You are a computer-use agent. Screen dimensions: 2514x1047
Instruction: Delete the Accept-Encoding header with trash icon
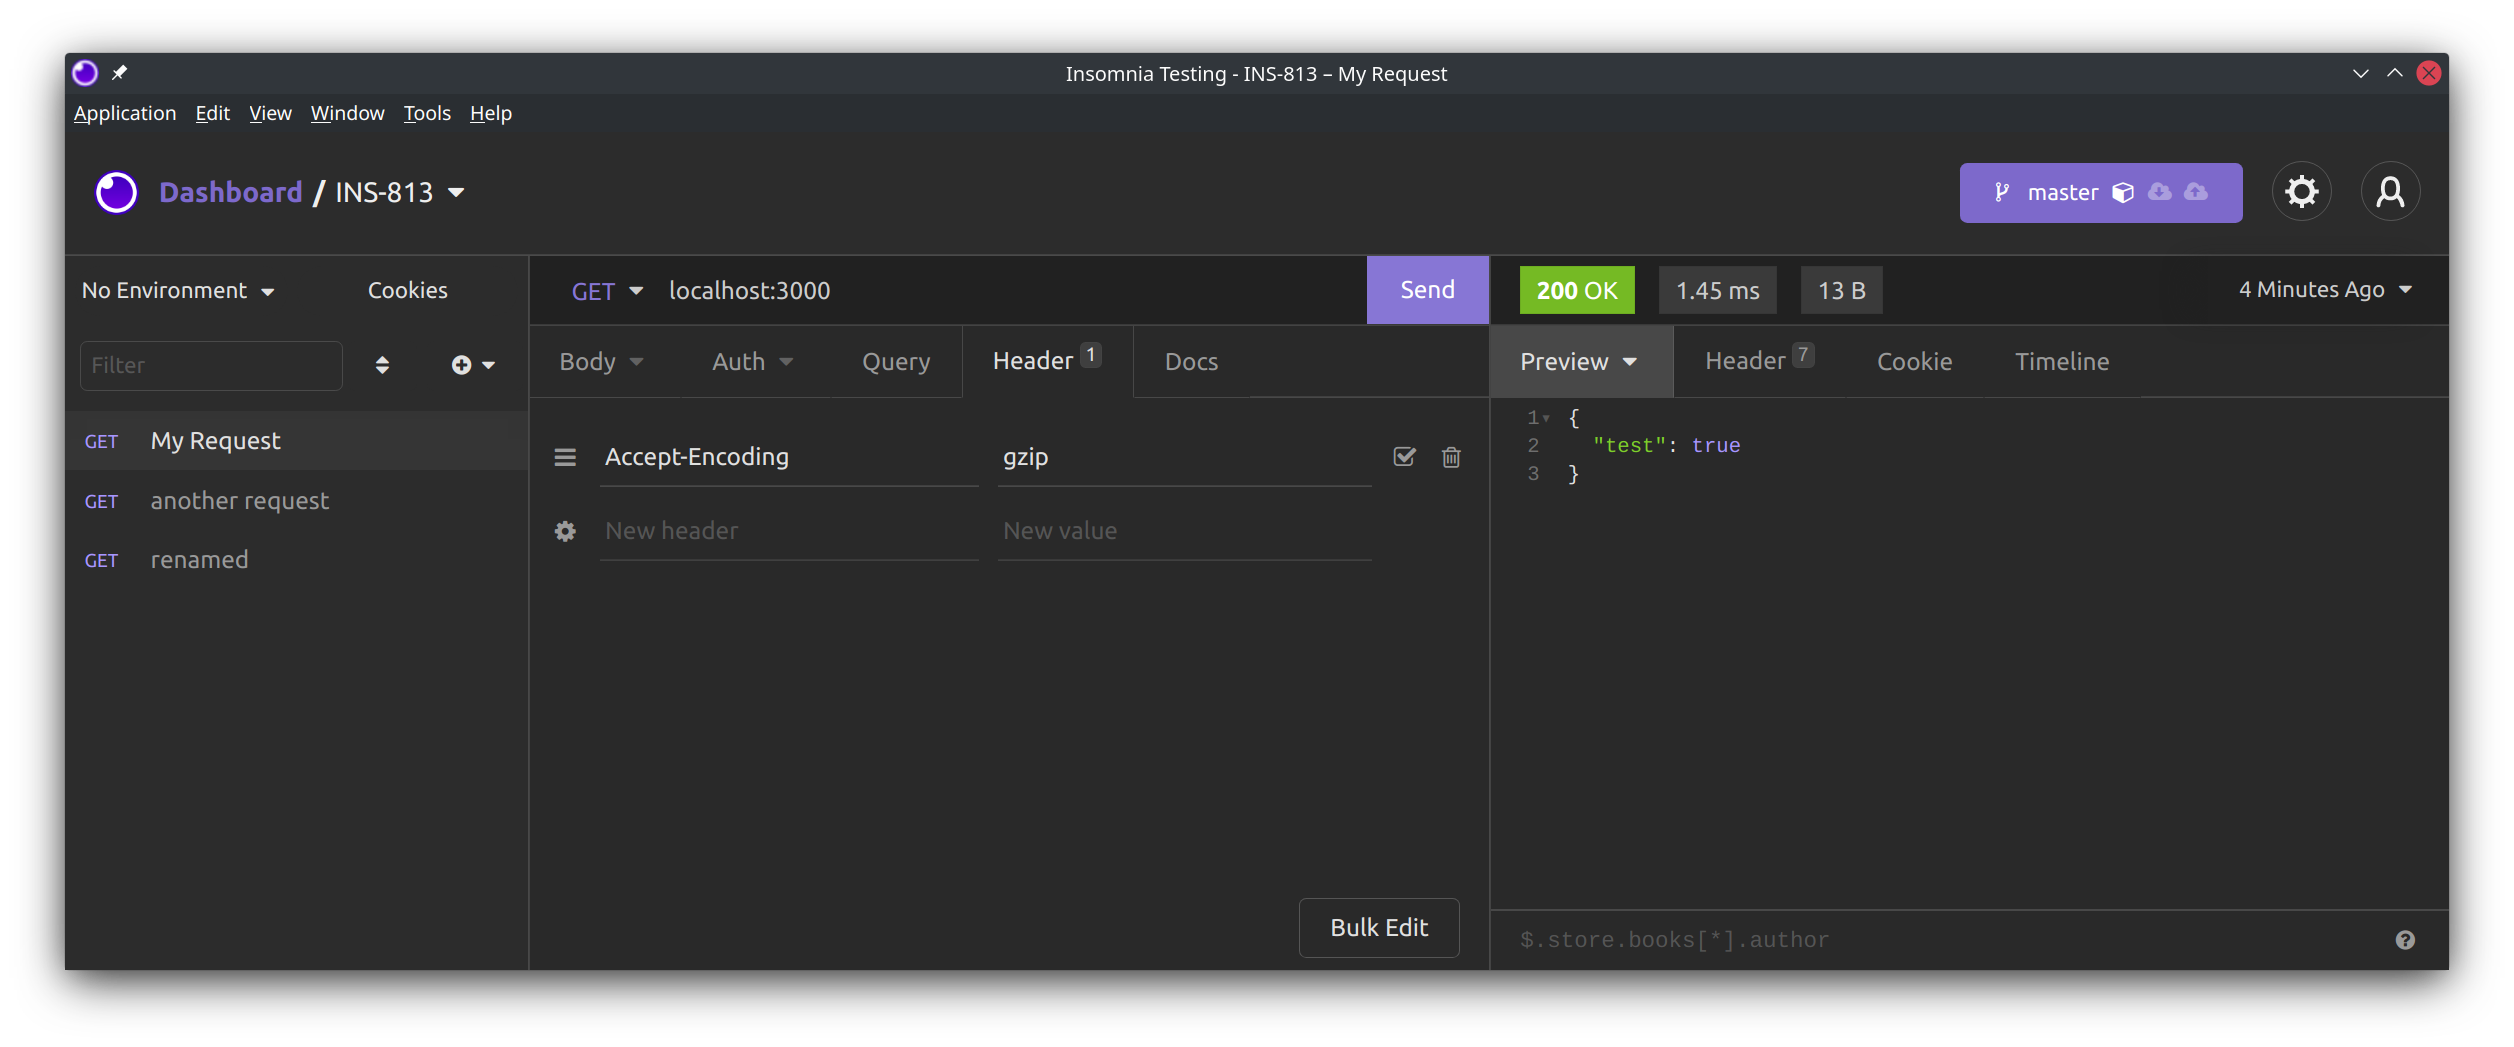point(1452,457)
